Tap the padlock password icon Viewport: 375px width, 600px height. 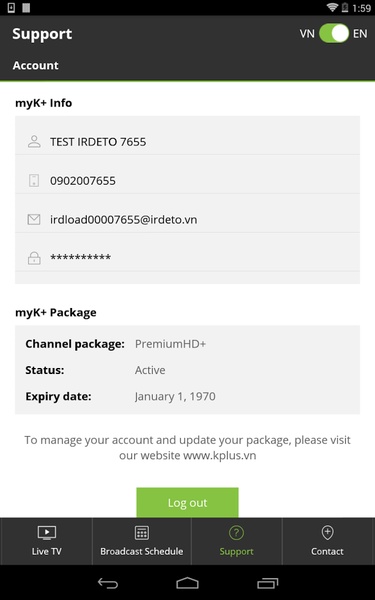[34, 258]
